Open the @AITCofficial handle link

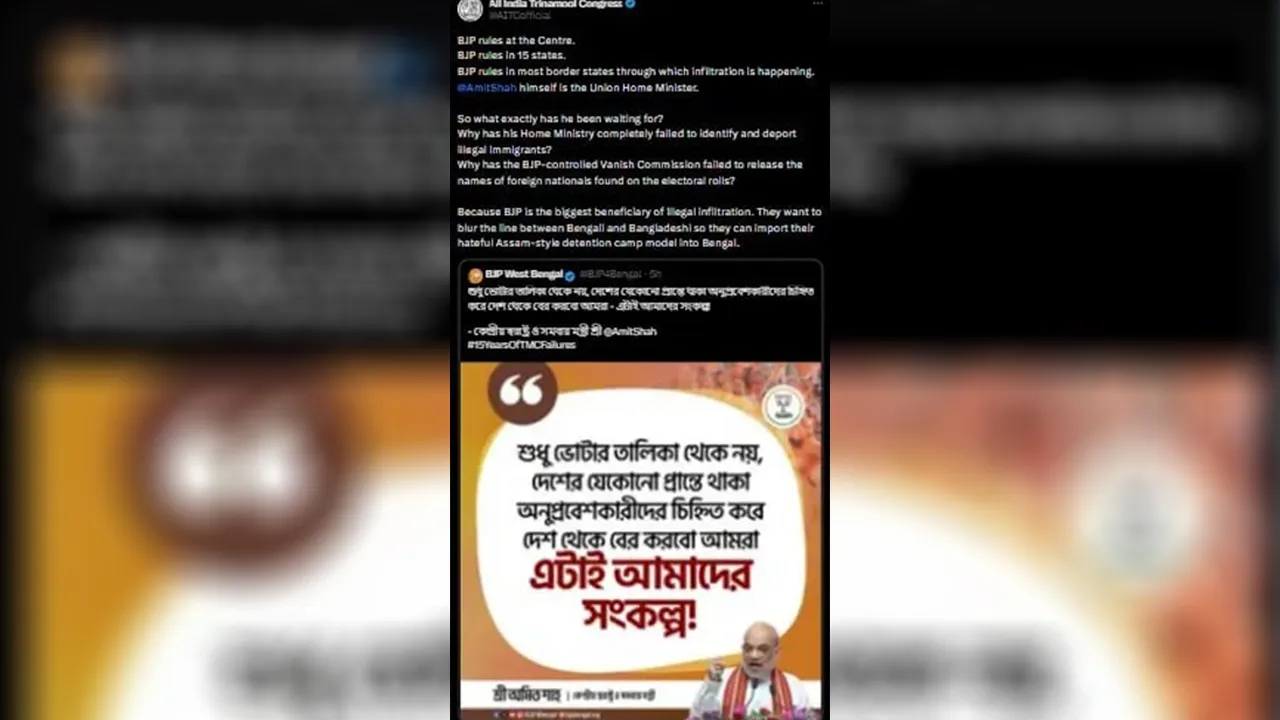point(519,16)
